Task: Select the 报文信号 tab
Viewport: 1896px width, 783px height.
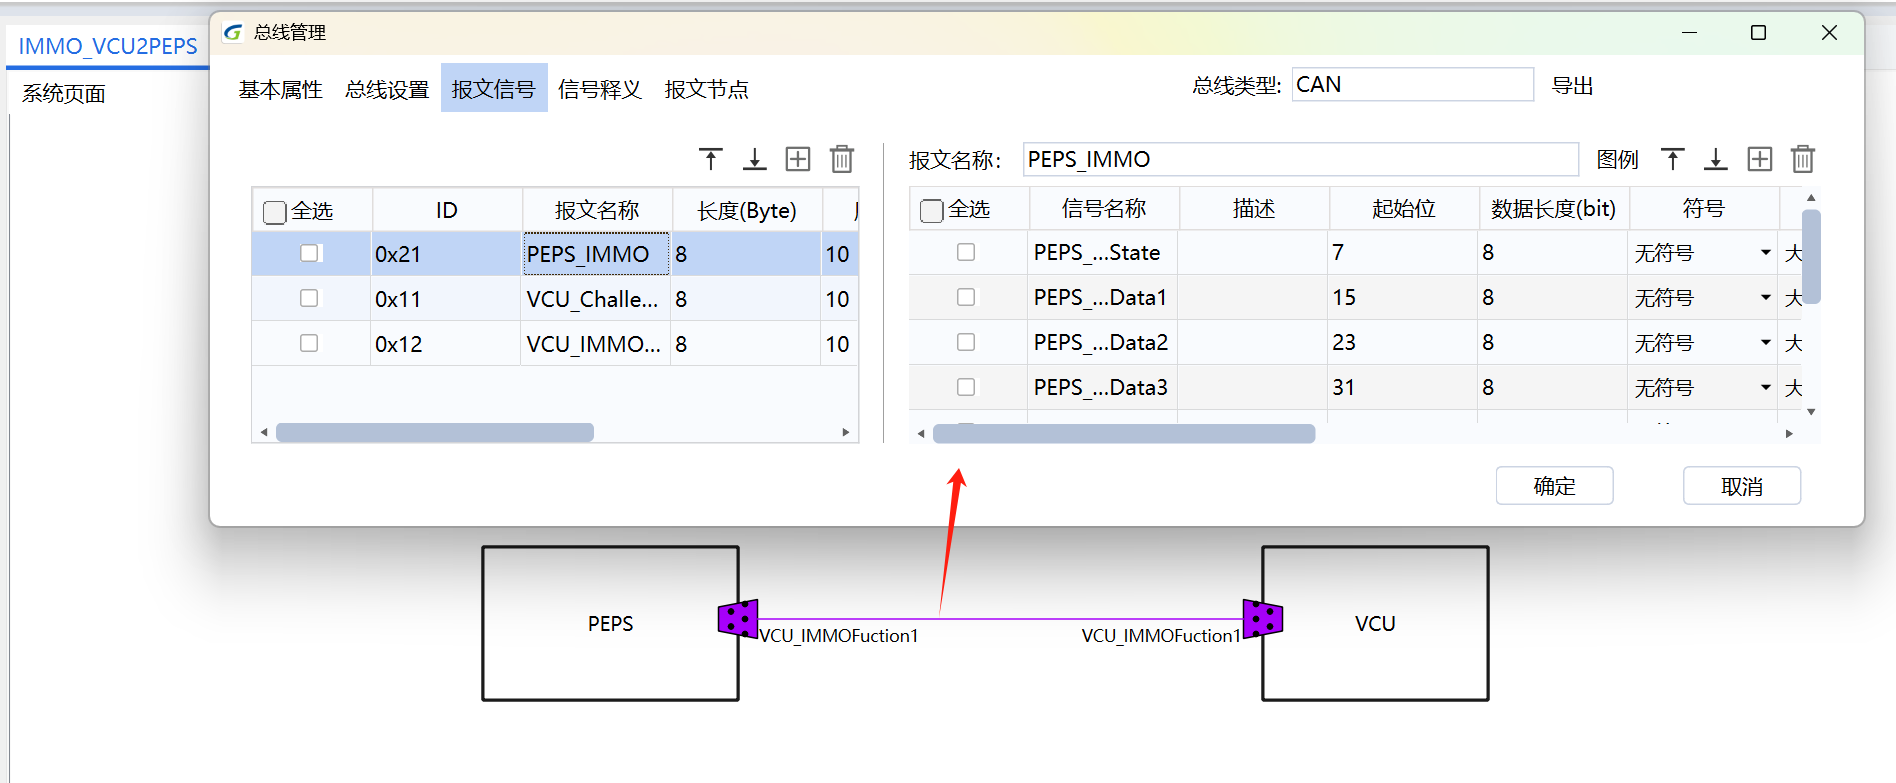Action: 494,88
